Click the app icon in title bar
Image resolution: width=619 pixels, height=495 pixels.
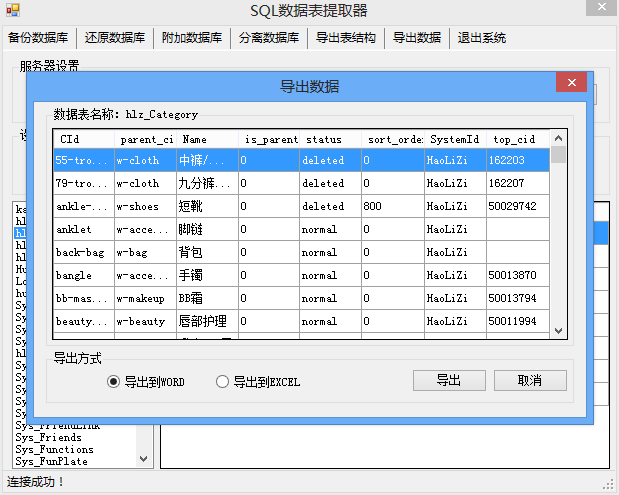(13, 10)
